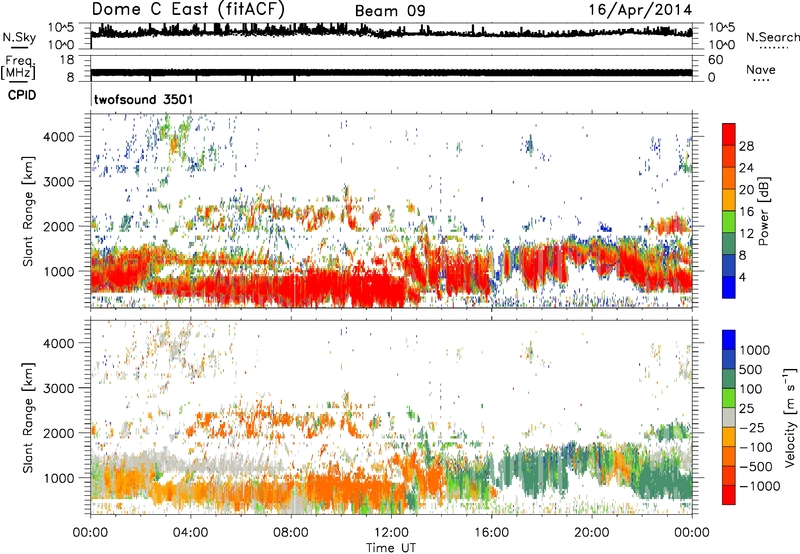Click the "20:00" time tick label
The height and width of the screenshot is (554, 800).
pyautogui.click(x=591, y=533)
